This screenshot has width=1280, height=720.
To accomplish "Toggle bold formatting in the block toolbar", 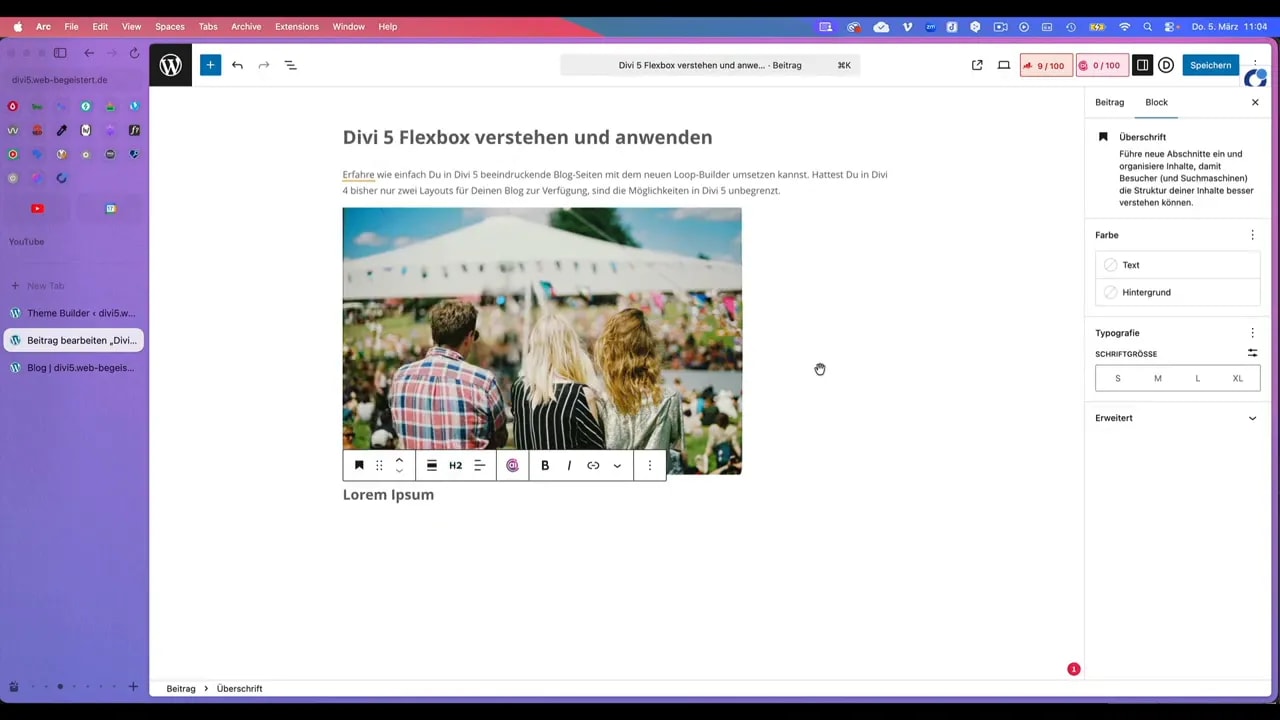I will 544,465.
